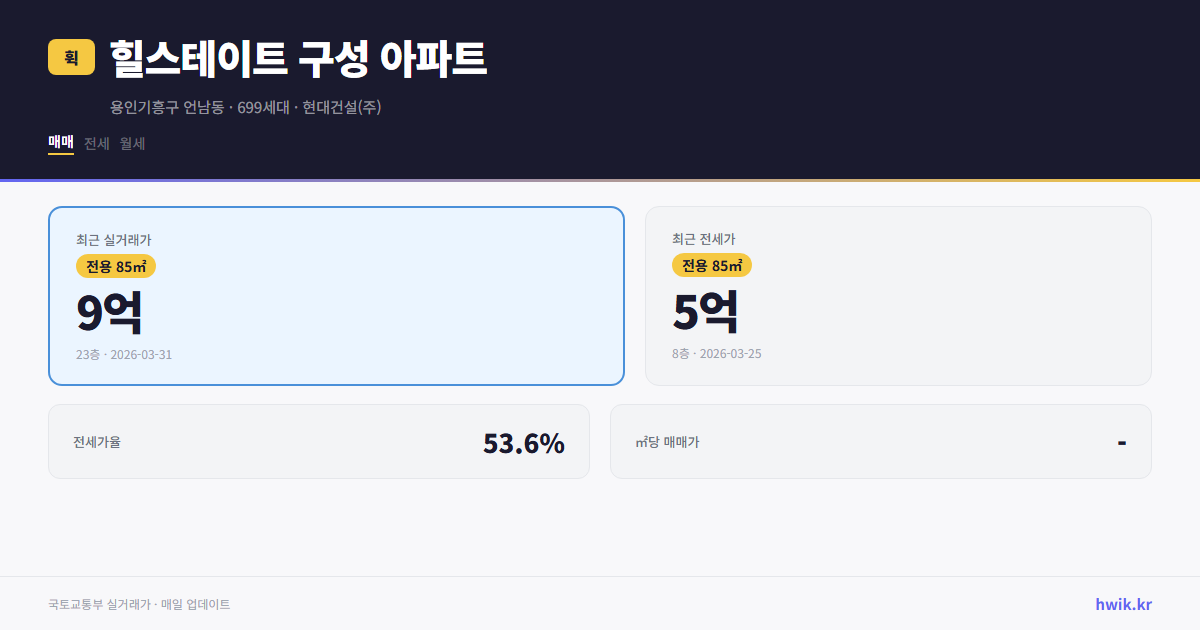Click the 9억 price value
The height and width of the screenshot is (630, 1200).
(109, 311)
